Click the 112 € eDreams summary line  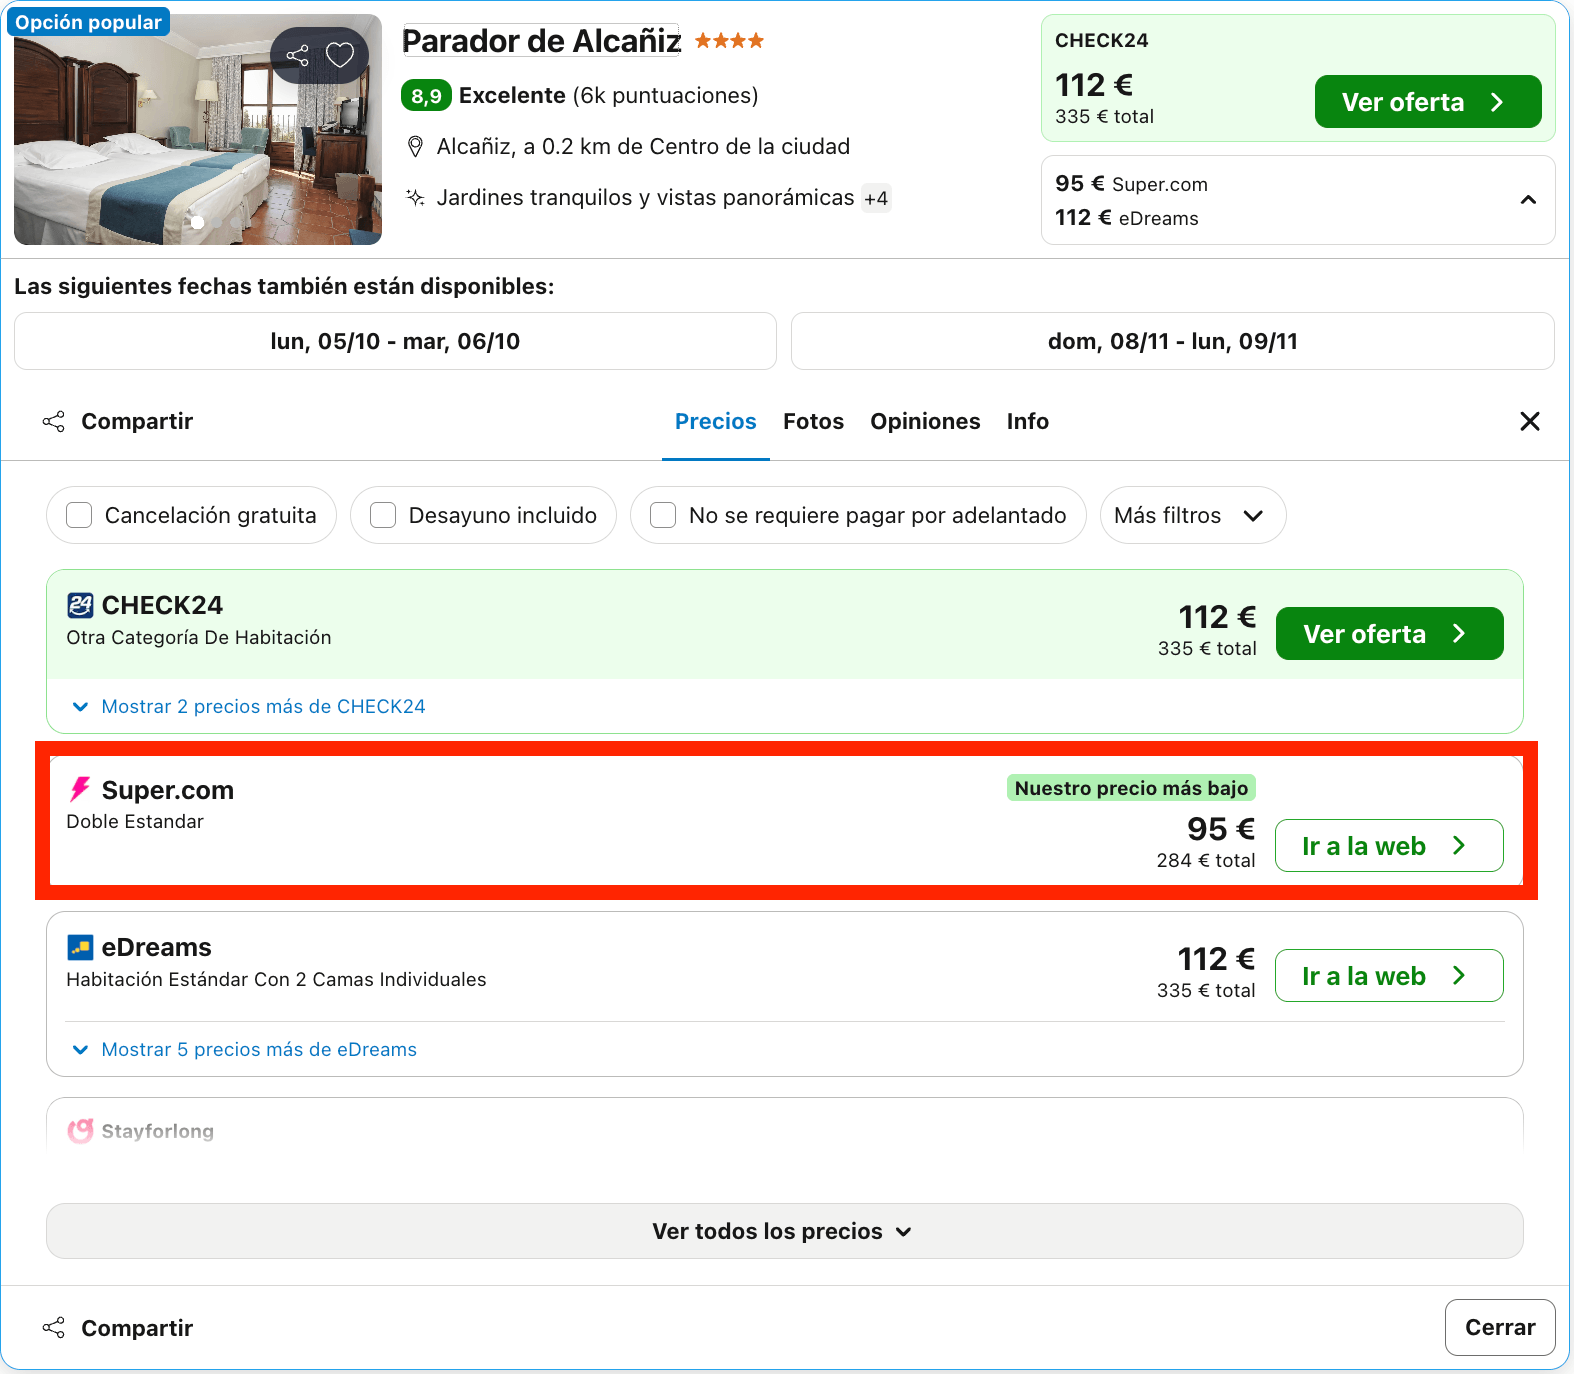[x=1127, y=218]
